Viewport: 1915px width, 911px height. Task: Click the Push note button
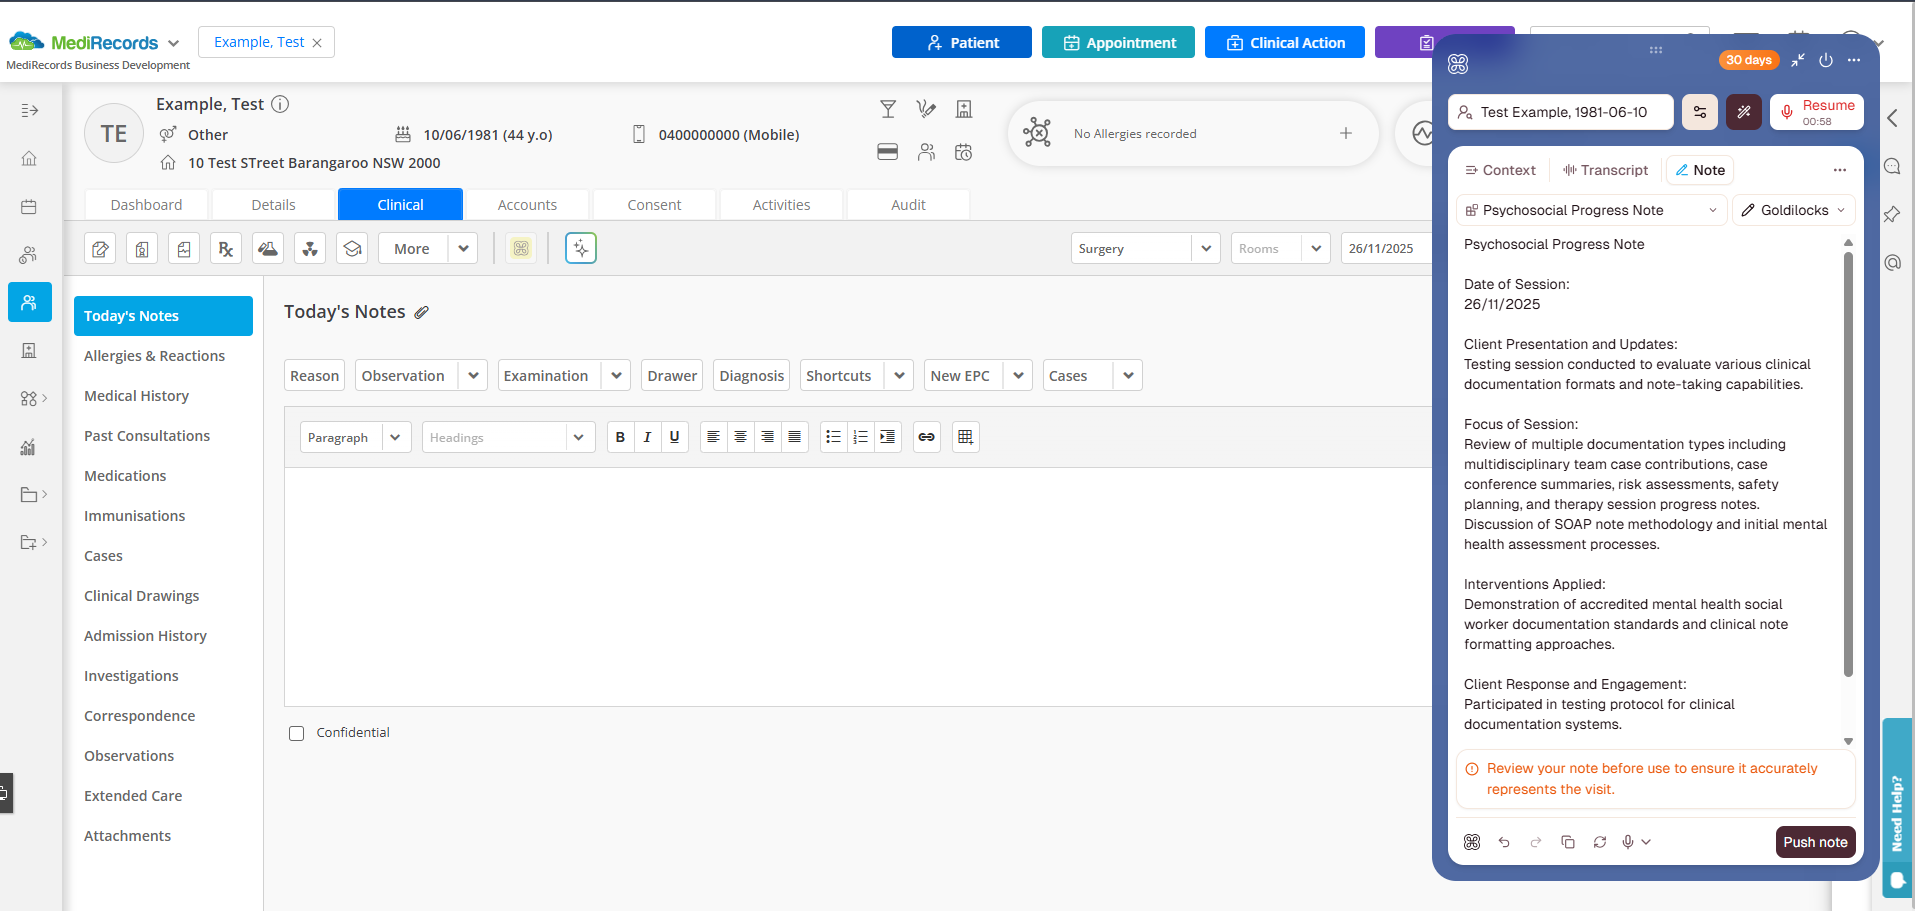pyautogui.click(x=1815, y=842)
